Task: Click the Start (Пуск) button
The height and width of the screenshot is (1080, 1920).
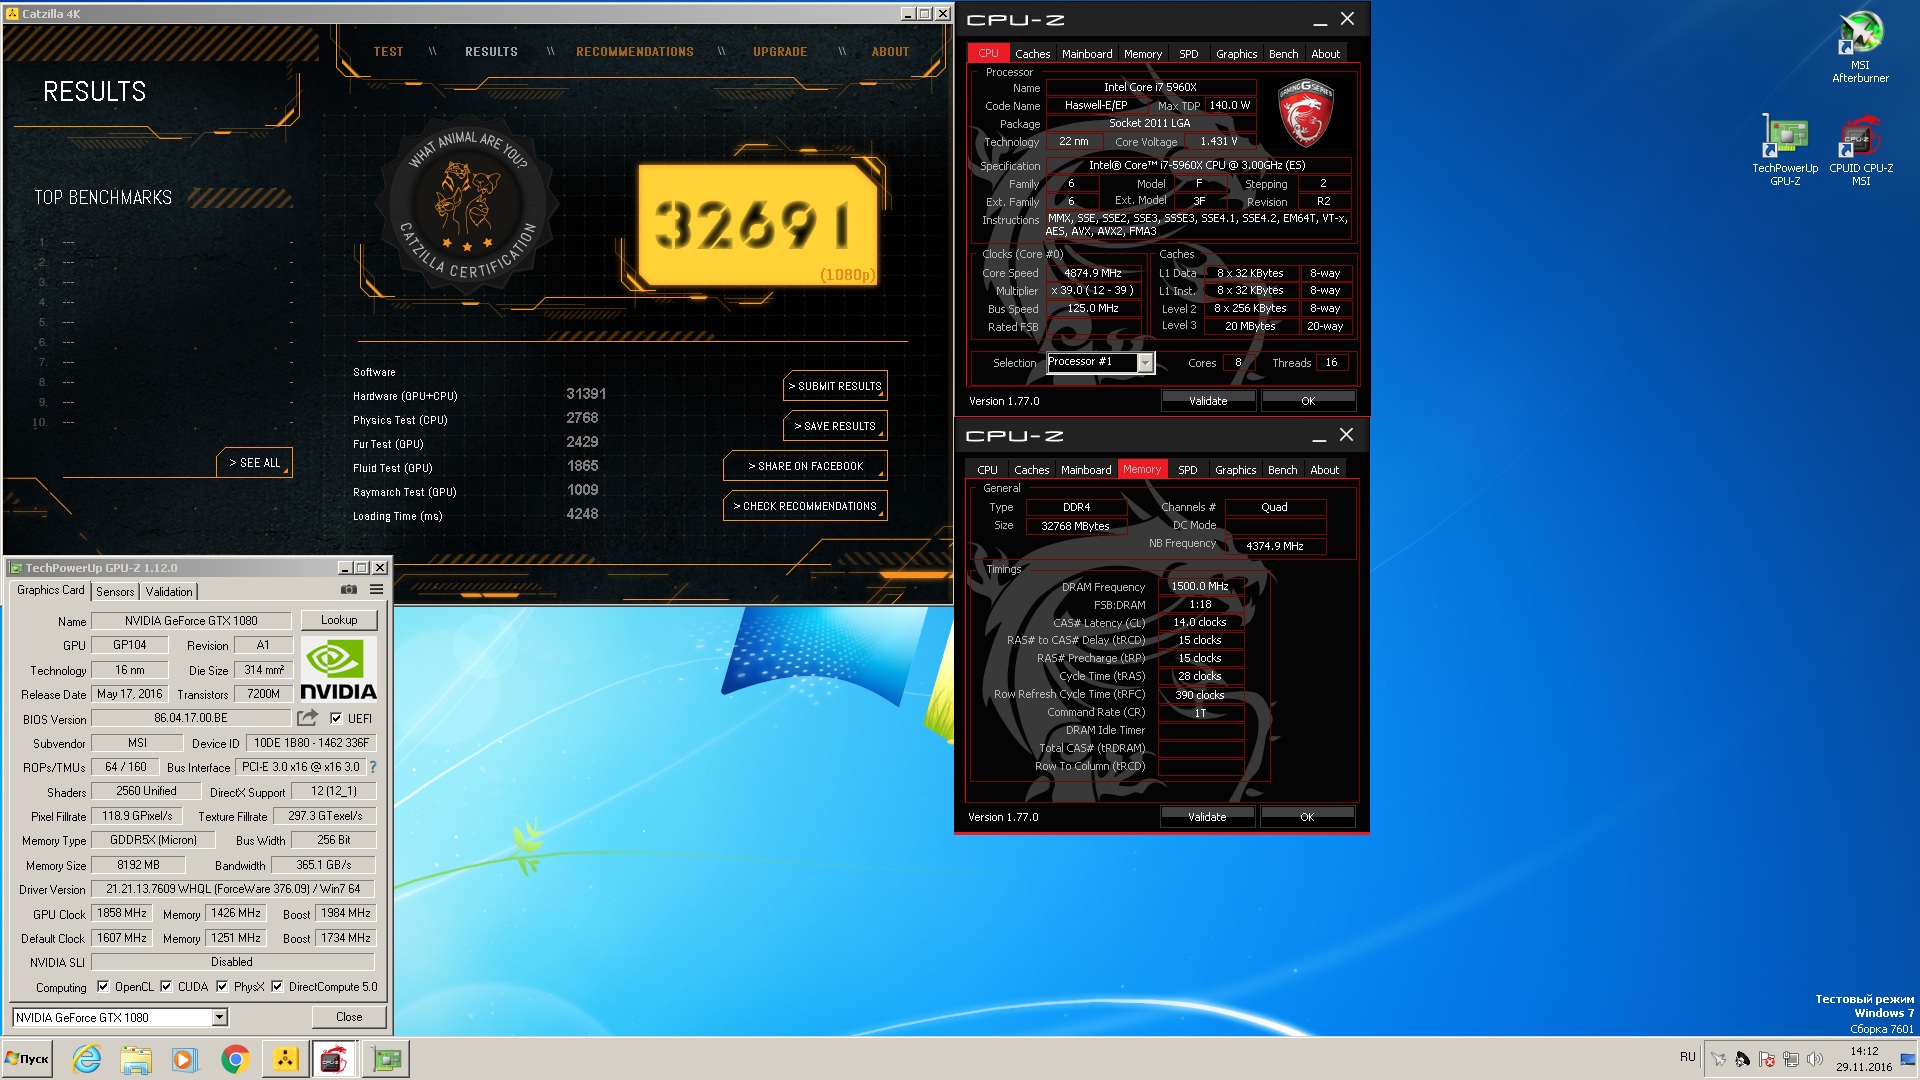Action: (28, 1059)
